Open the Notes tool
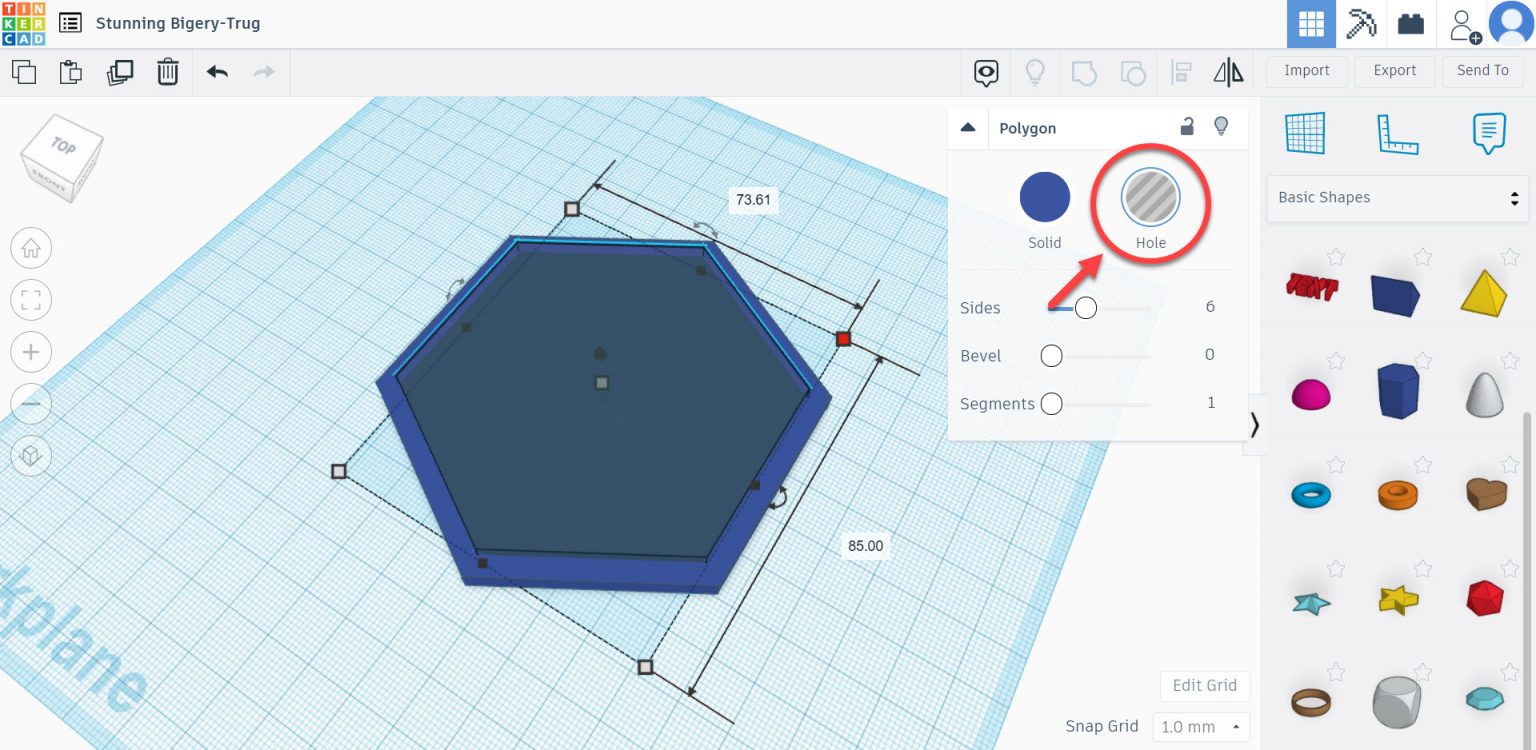The width and height of the screenshot is (1536, 750). pyautogui.click(x=1488, y=131)
